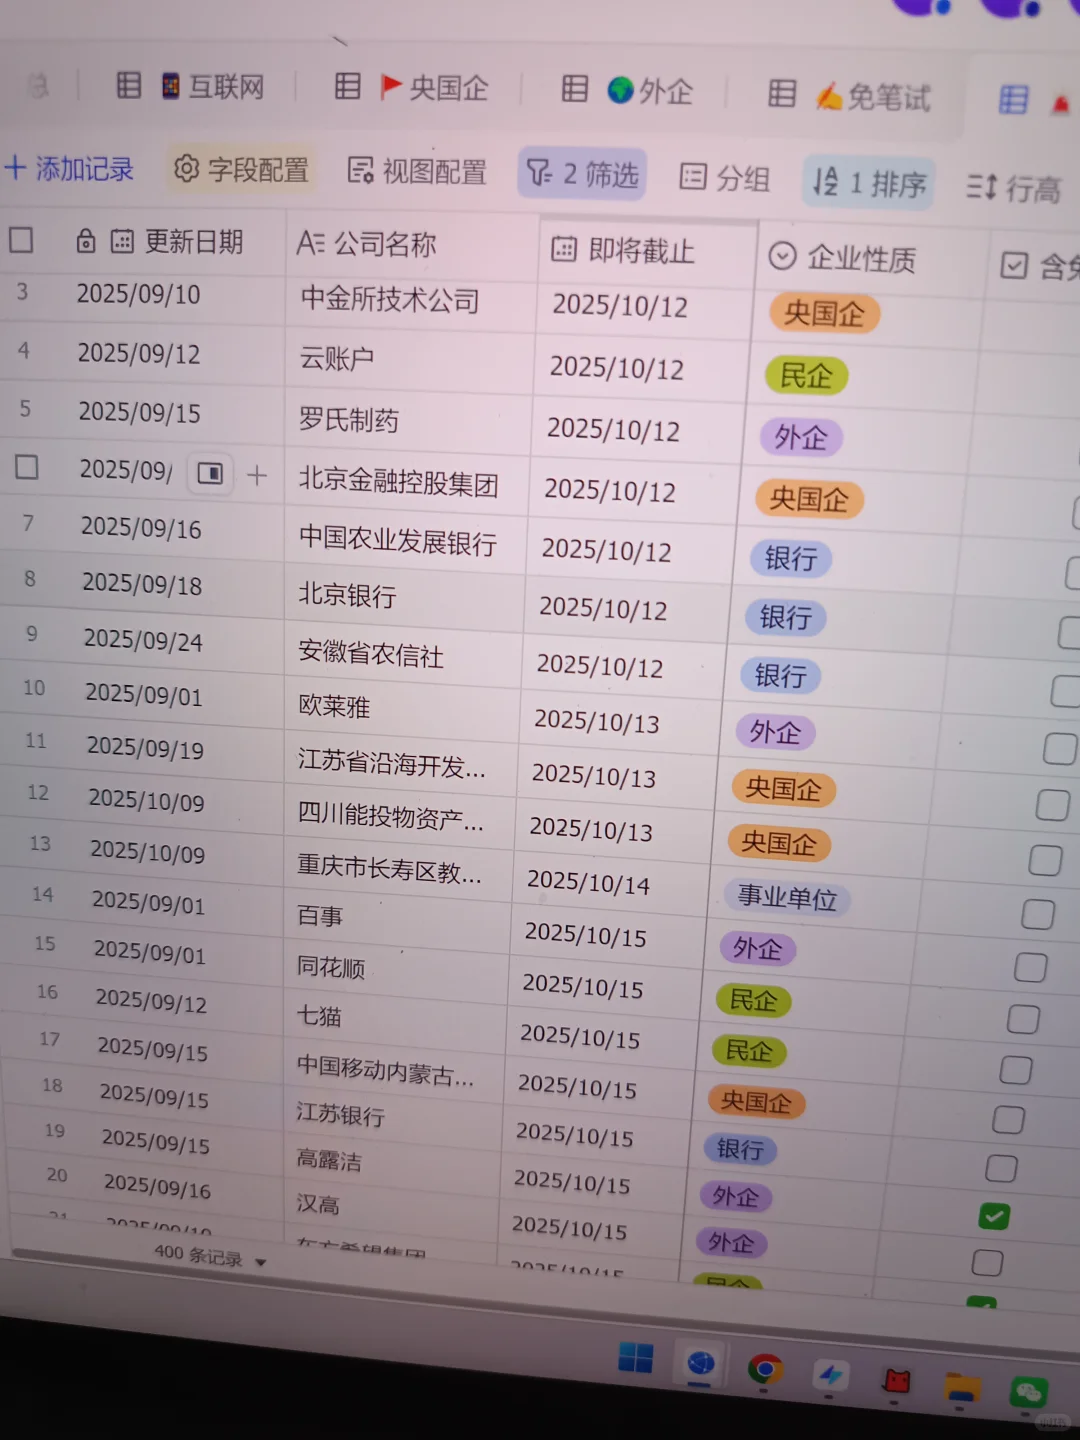Toggle the checkbox in 汉高 row

[x=987, y=1263]
